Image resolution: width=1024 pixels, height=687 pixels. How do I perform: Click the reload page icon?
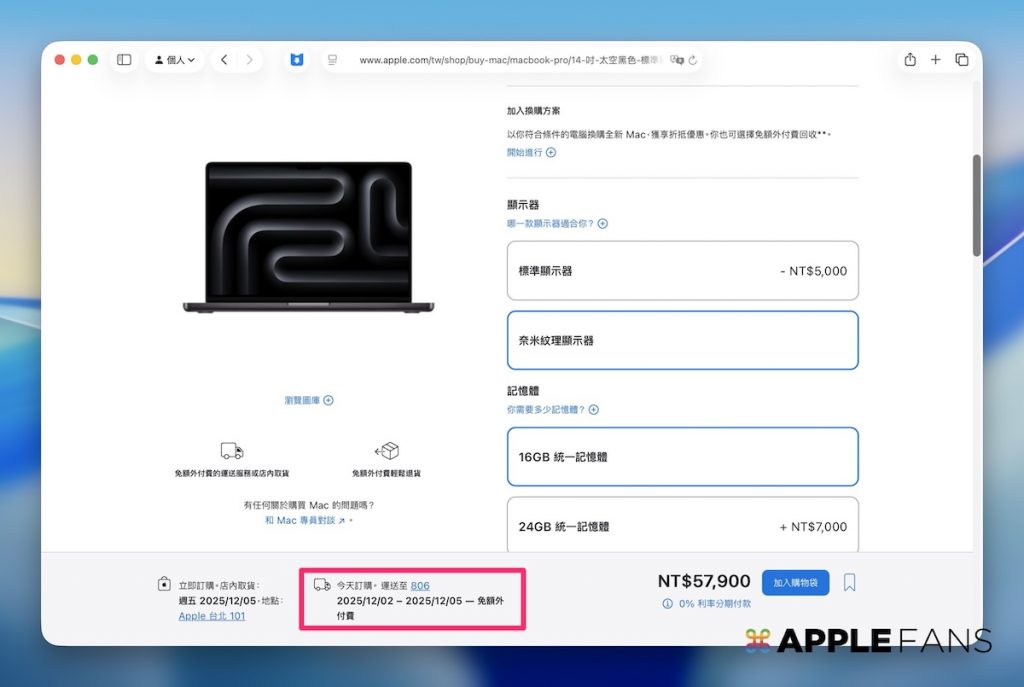point(693,60)
